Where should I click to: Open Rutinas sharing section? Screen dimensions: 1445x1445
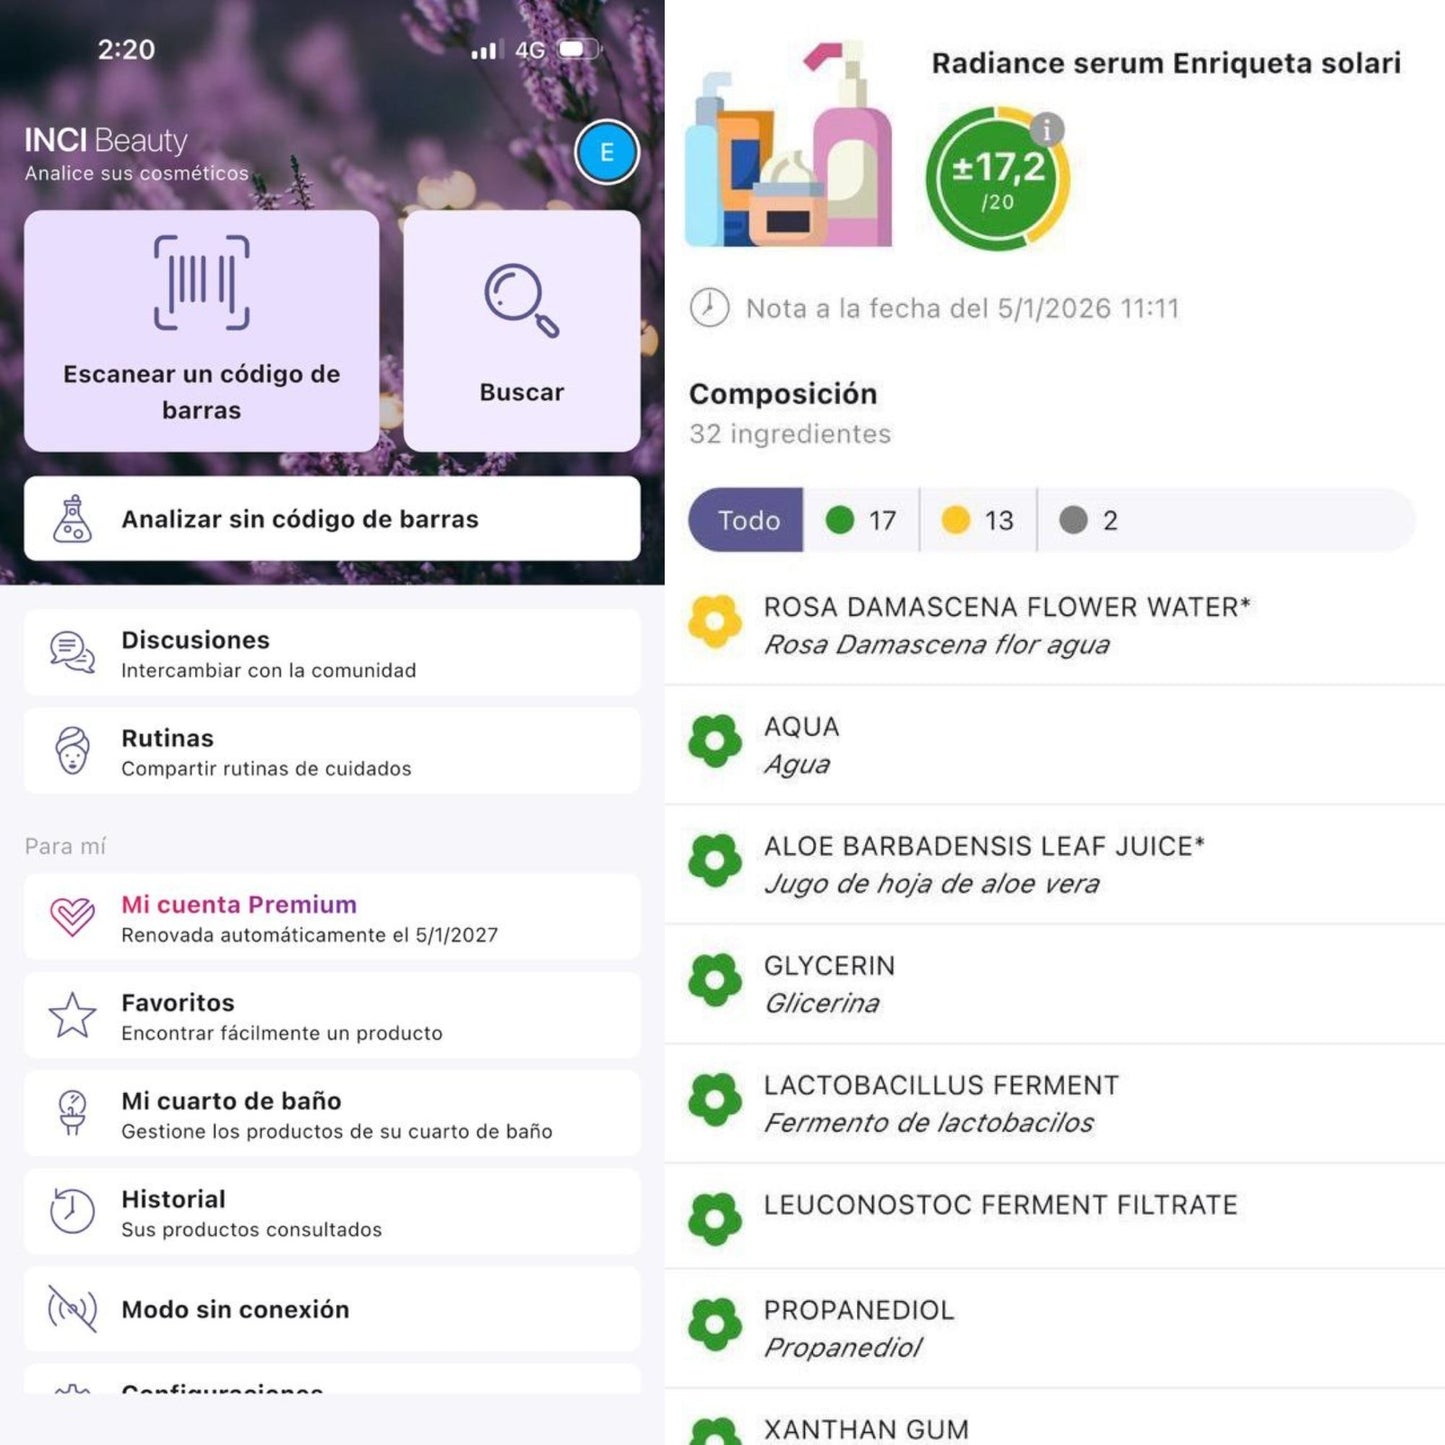332,751
